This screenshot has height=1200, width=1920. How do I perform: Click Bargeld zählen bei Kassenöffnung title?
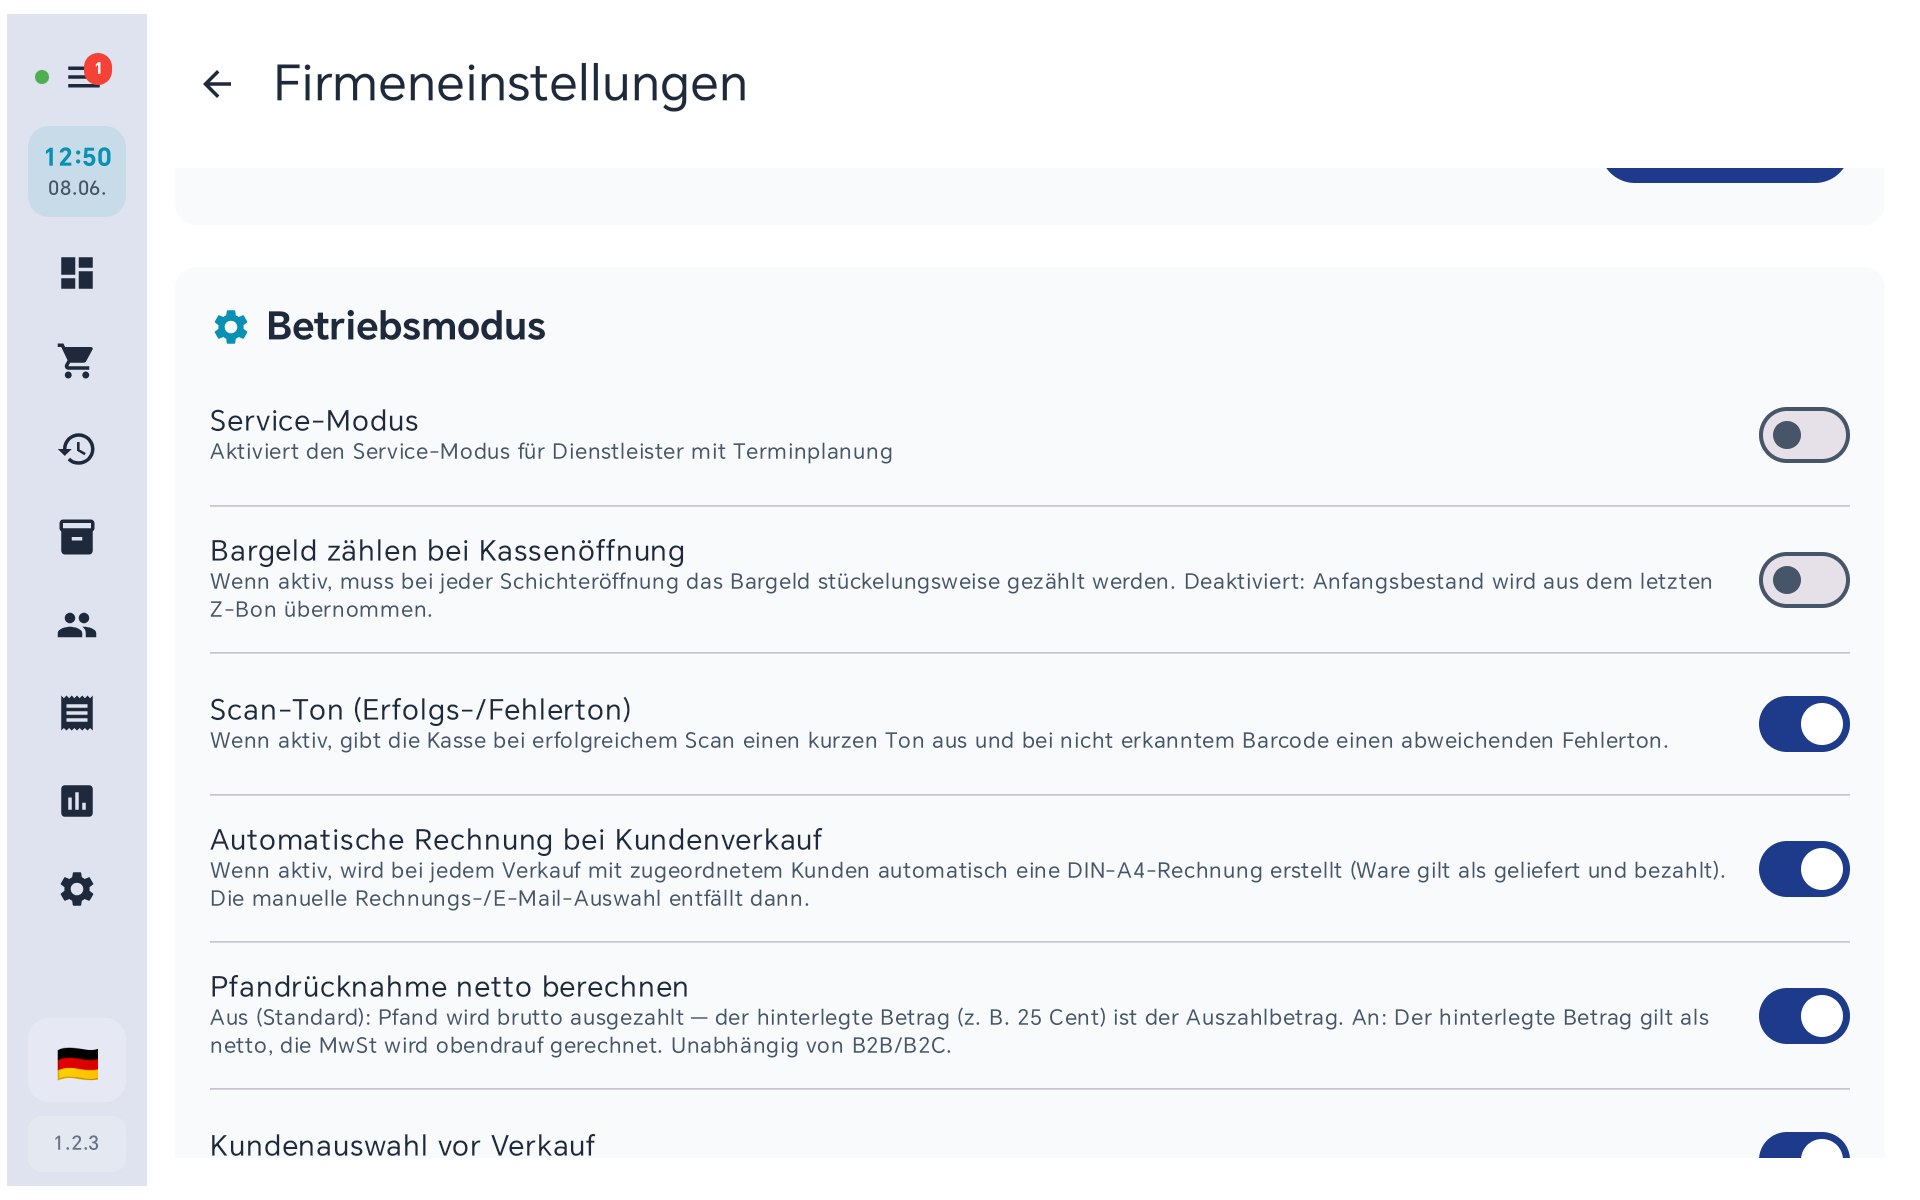[447, 551]
